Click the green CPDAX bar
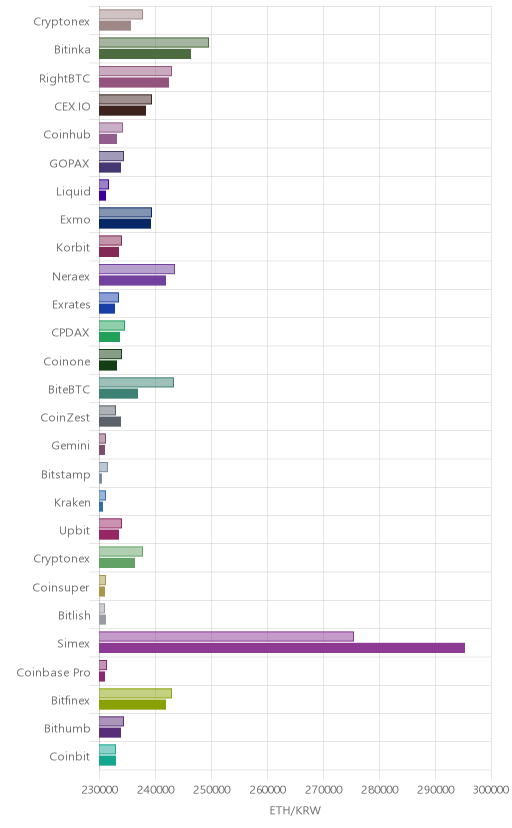 pos(109,337)
